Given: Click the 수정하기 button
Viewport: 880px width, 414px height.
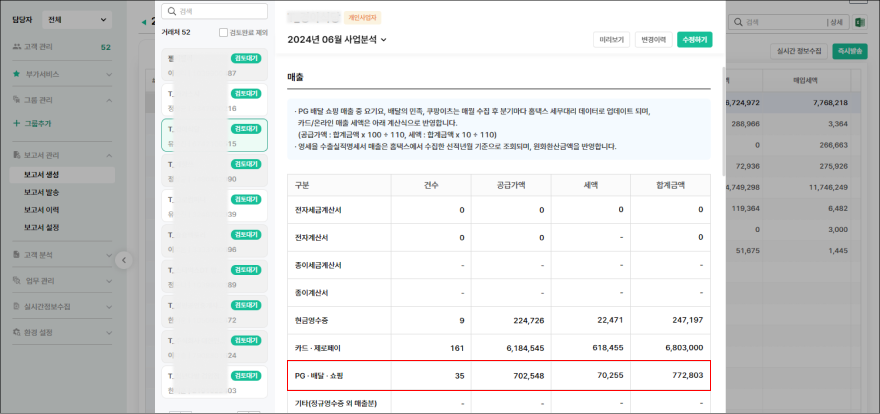Looking at the screenshot, I should tap(694, 40).
